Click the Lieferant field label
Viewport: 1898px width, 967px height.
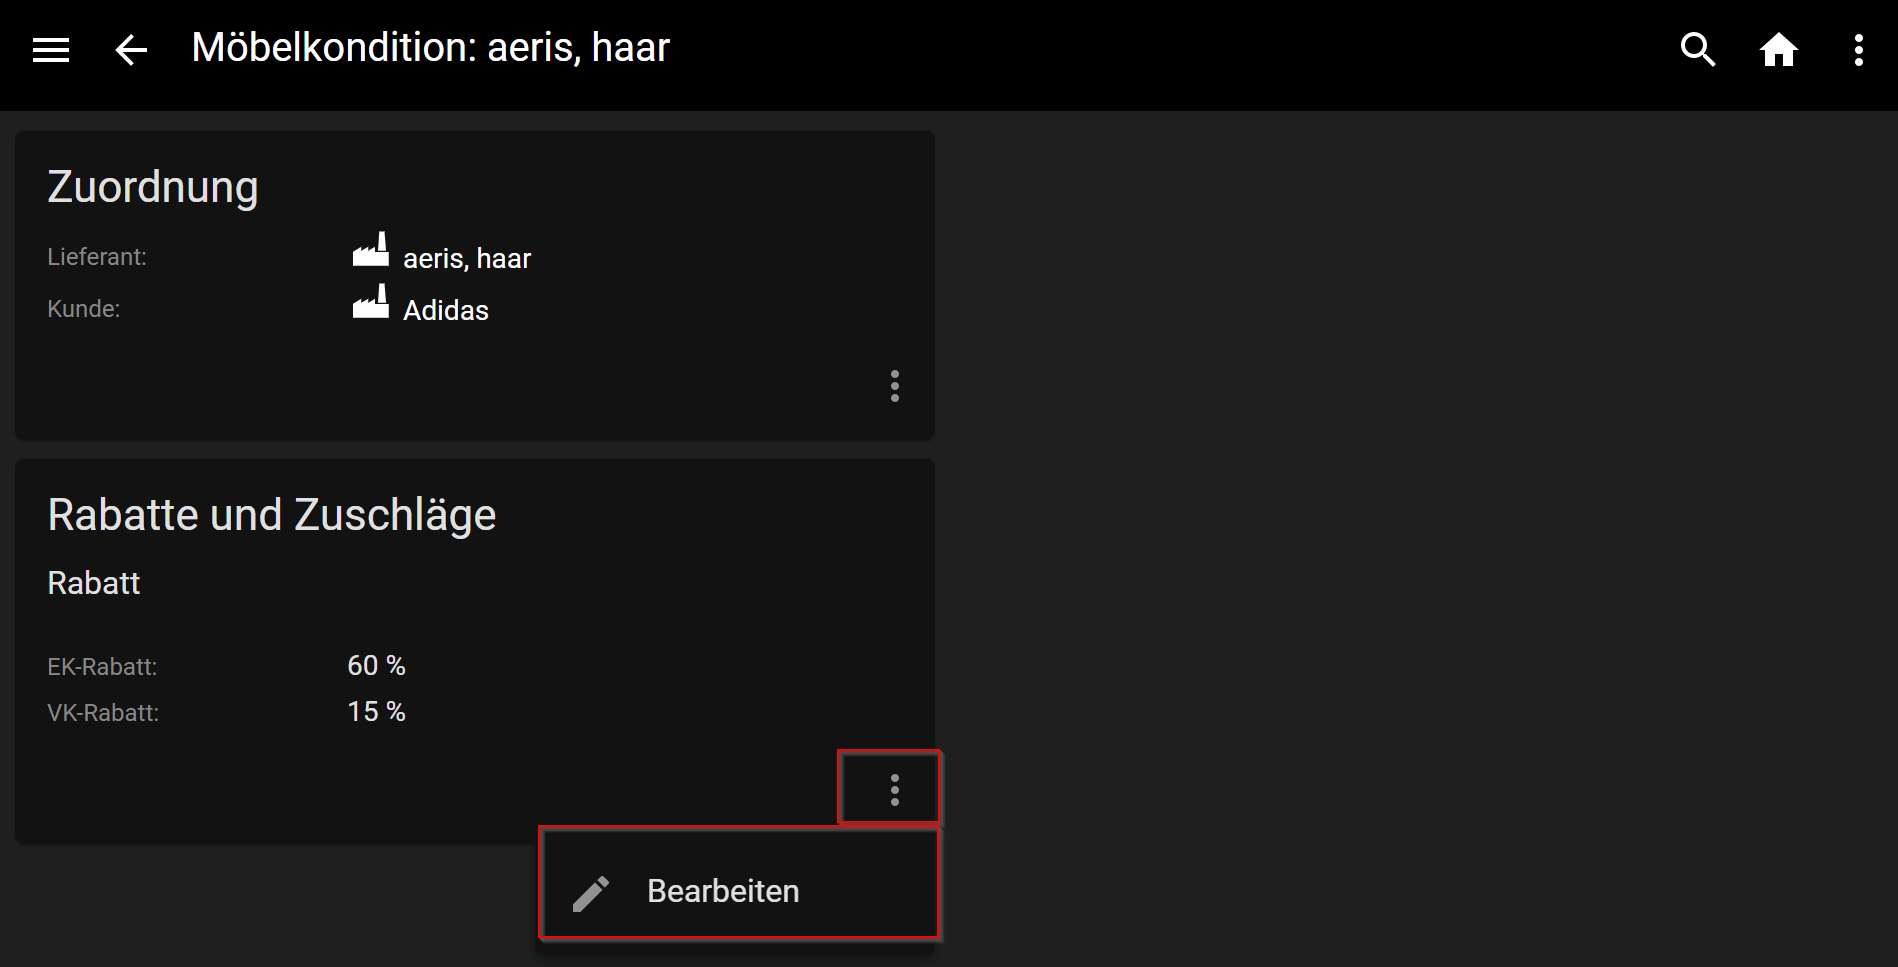tap(97, 257)
